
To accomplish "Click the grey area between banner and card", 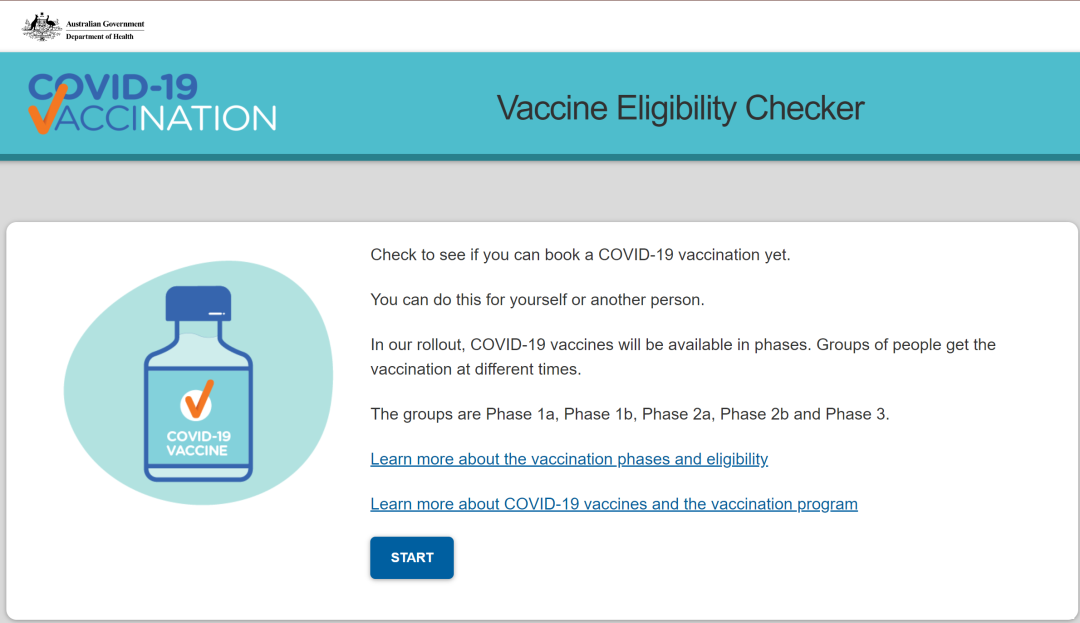I will (x=540, y=191).
